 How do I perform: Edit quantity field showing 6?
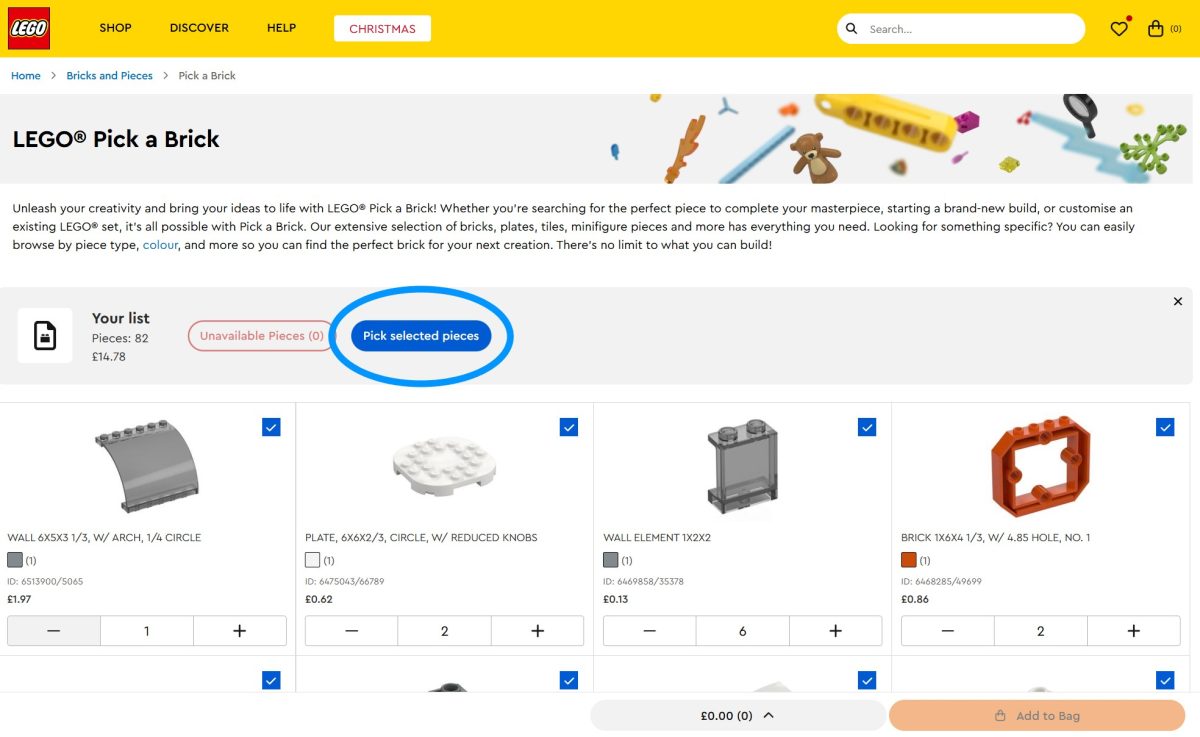pos(743,631)
